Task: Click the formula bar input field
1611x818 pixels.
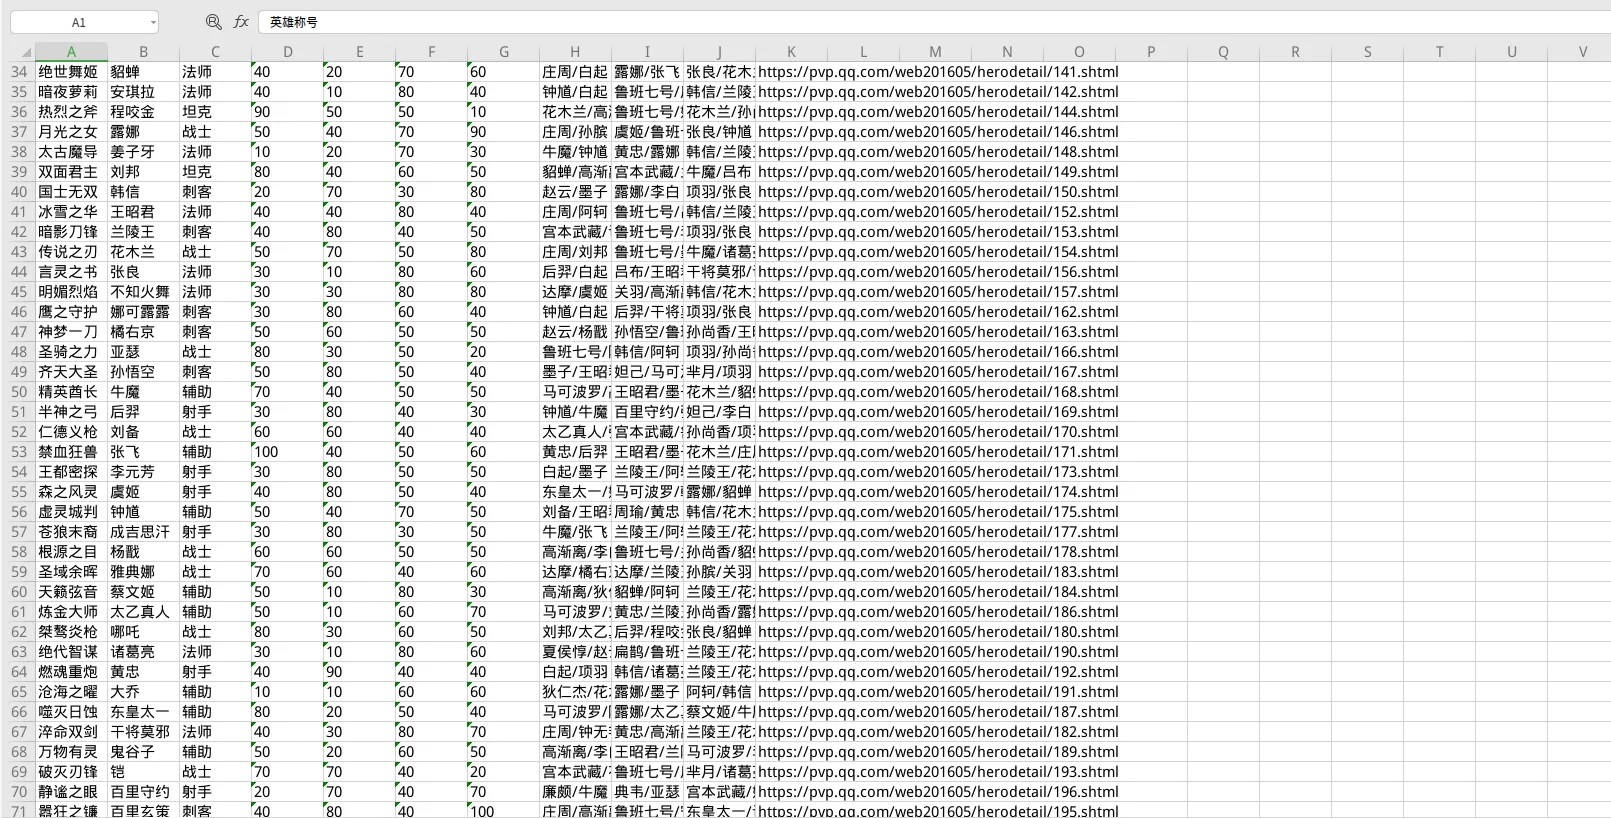Action: [900, 22]
